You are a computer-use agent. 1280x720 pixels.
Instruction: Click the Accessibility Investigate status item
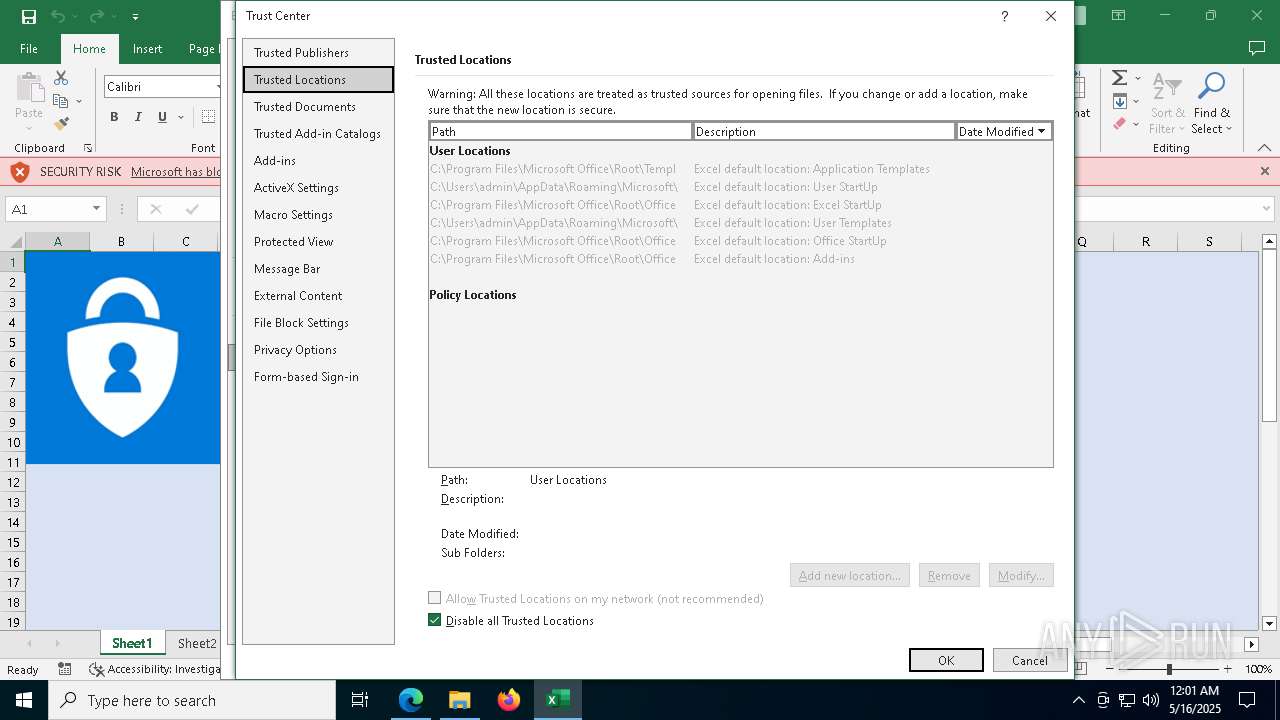(x=155, y=669)
